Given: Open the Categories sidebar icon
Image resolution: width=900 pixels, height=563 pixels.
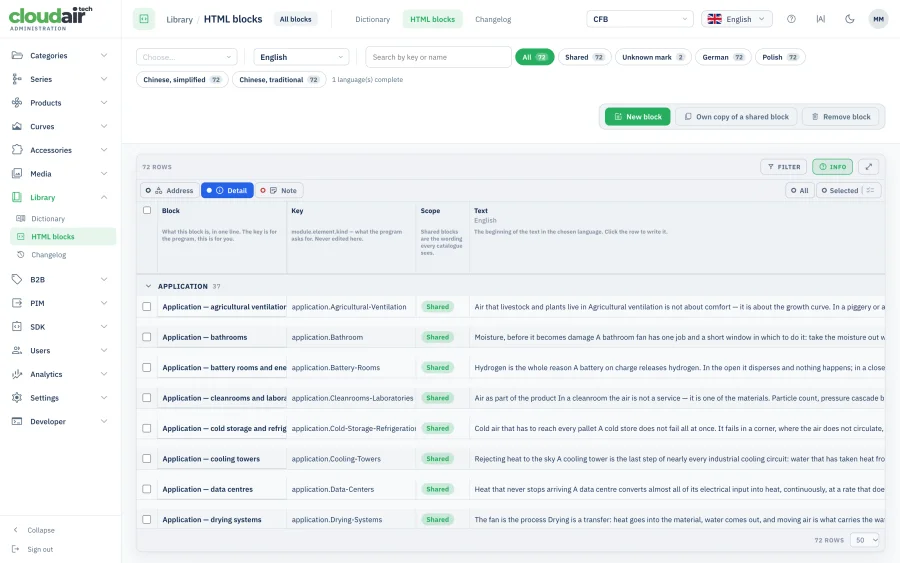Looking at the screenshot, I should coord(17,56).
